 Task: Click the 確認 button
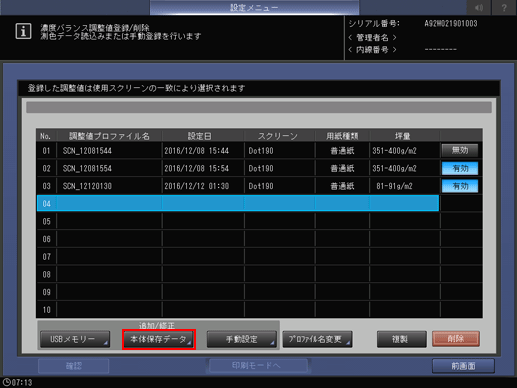(x=74, y=366)
